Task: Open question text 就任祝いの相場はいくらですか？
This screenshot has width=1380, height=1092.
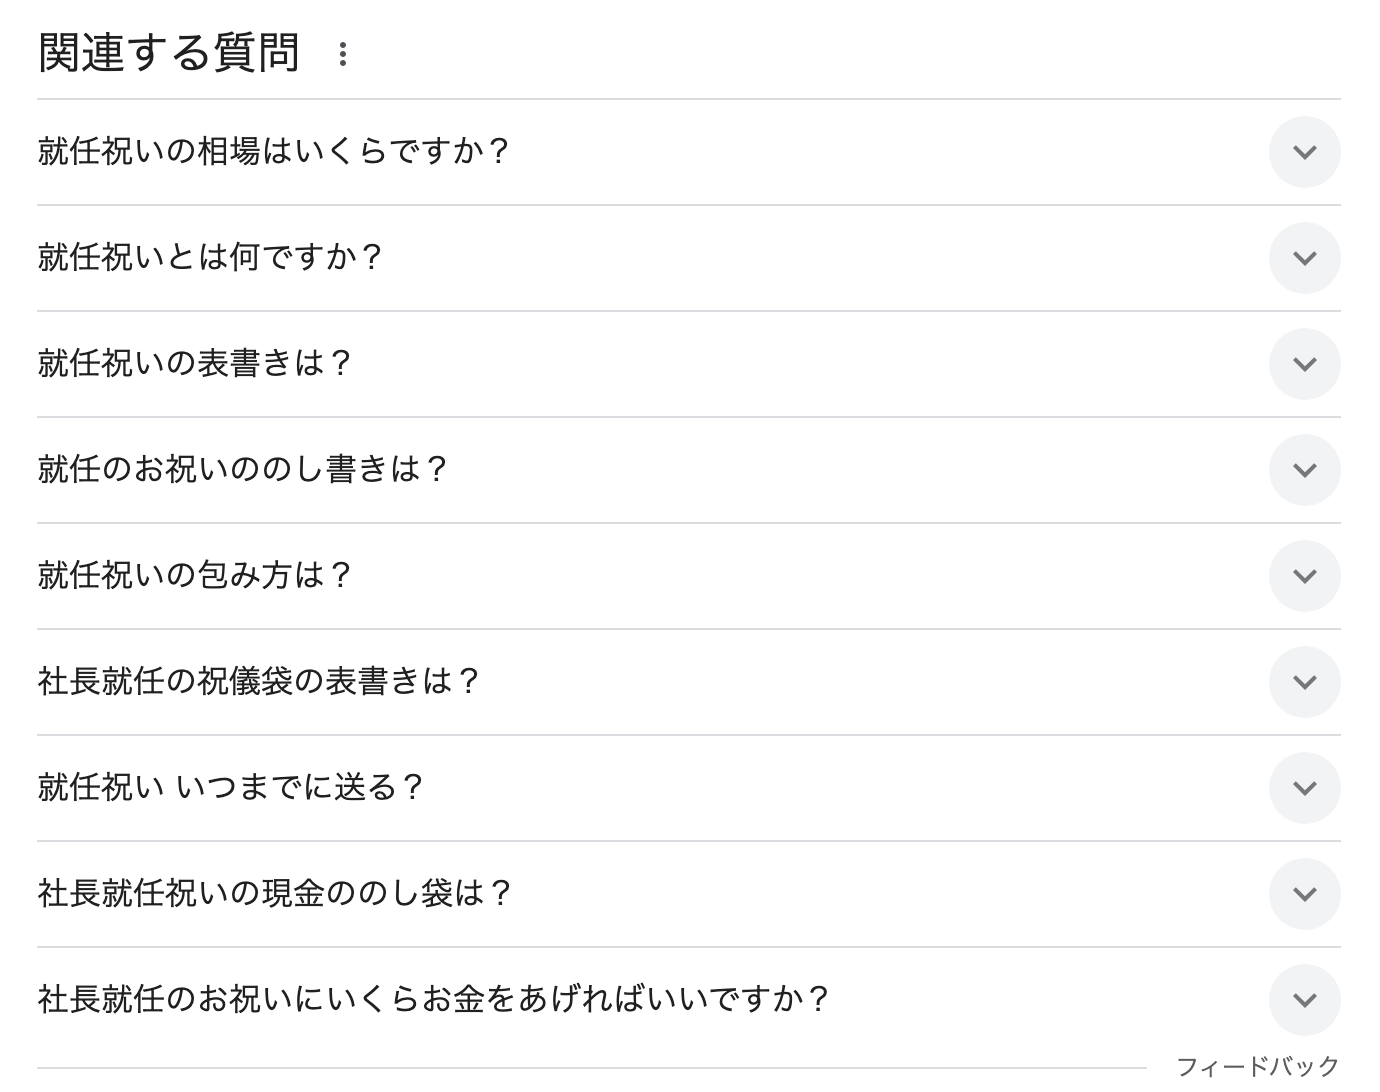Action: 275,152
